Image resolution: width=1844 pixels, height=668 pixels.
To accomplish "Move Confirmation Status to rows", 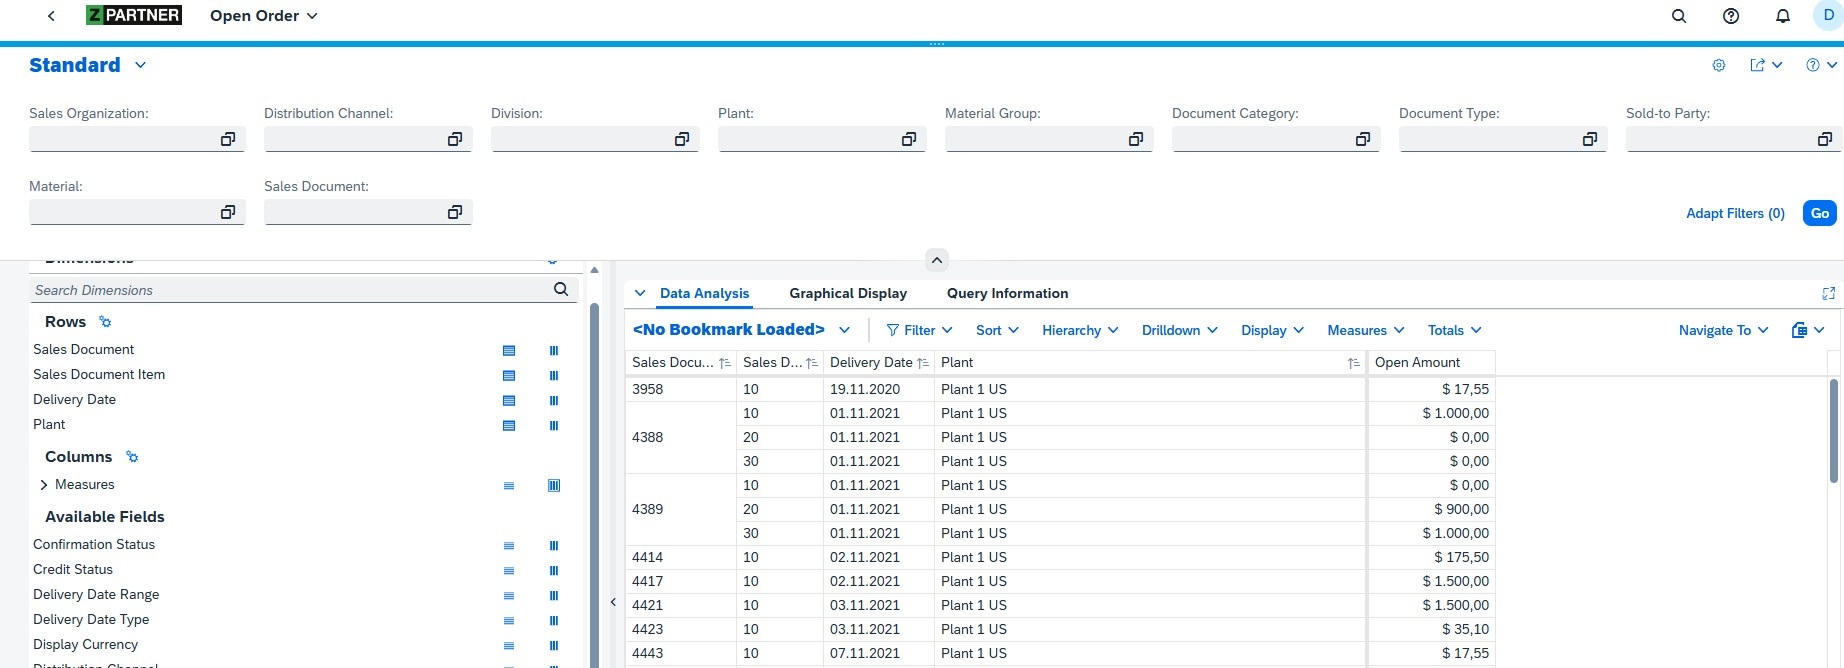I will (509, 545).
